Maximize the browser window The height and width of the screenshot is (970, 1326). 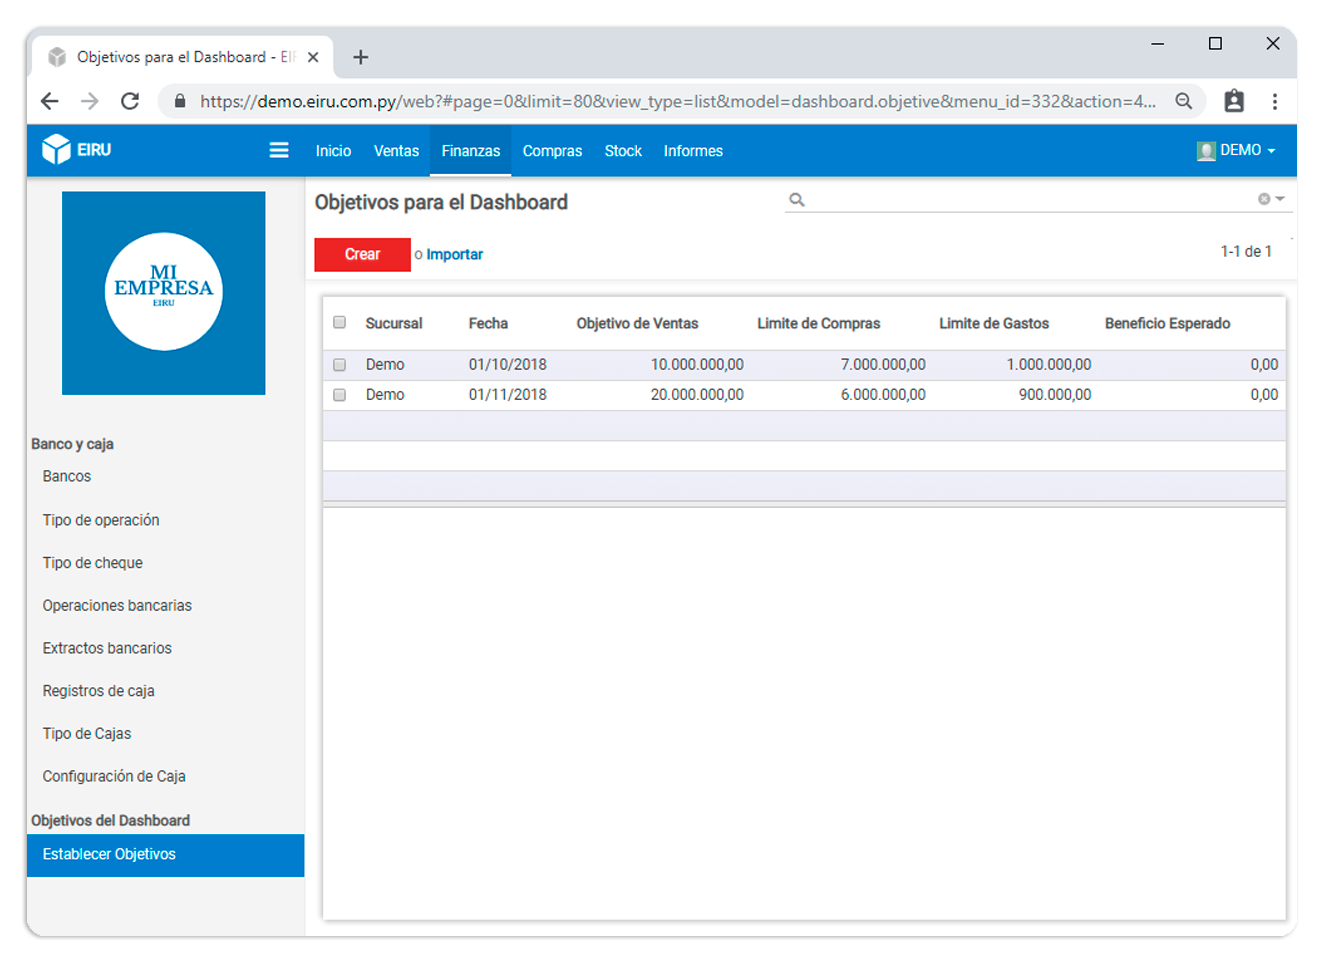pos(1215,43)
